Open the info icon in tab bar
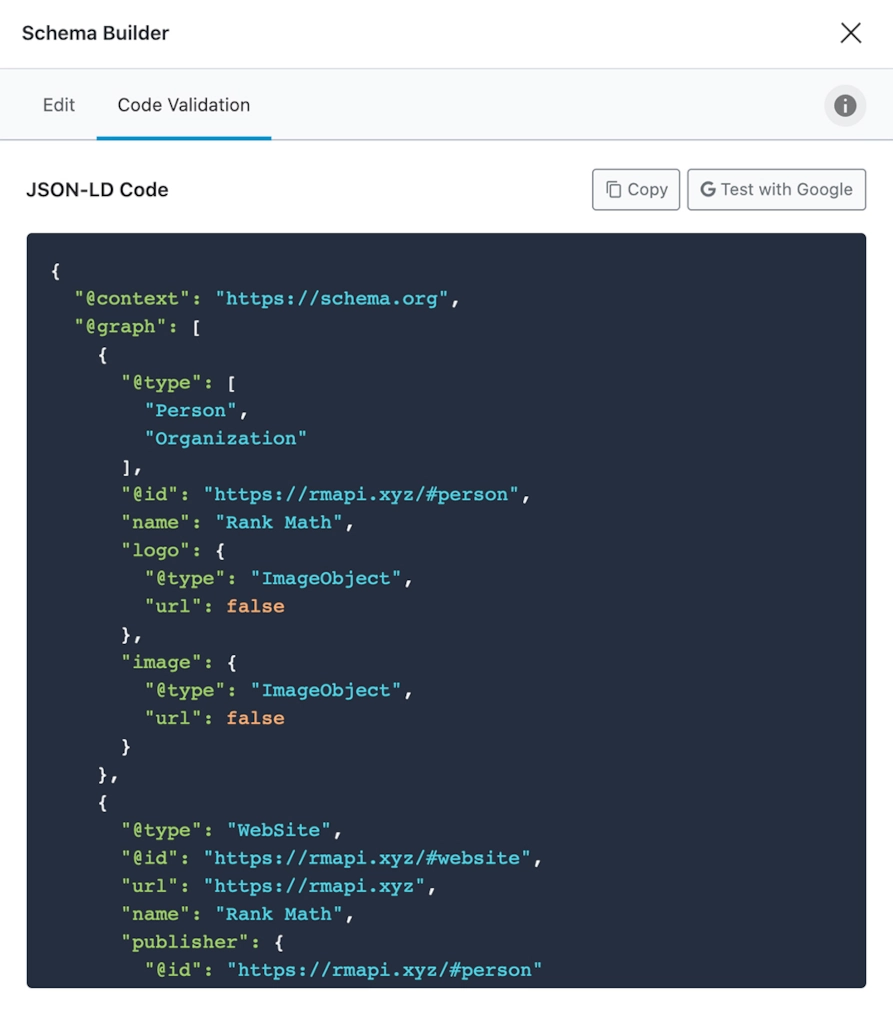 845,105
